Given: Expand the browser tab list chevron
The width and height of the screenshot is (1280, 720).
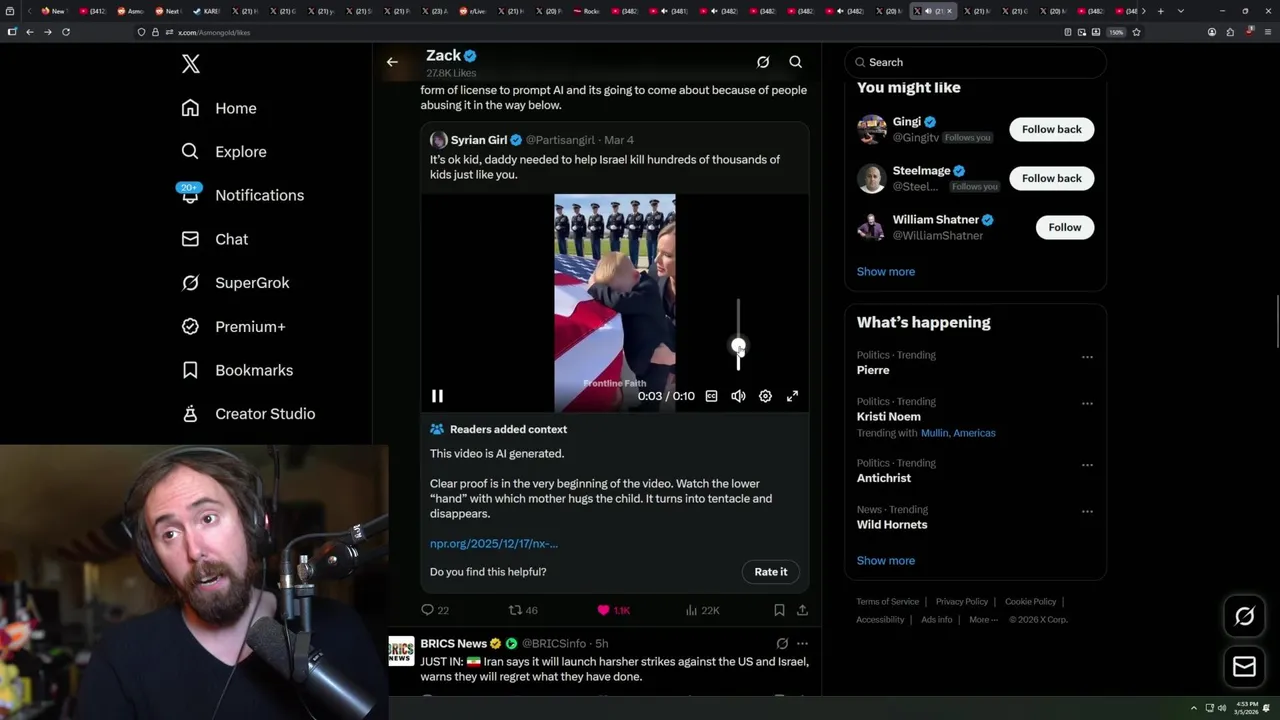Looking at the screenshot, I should (1181, 11).
